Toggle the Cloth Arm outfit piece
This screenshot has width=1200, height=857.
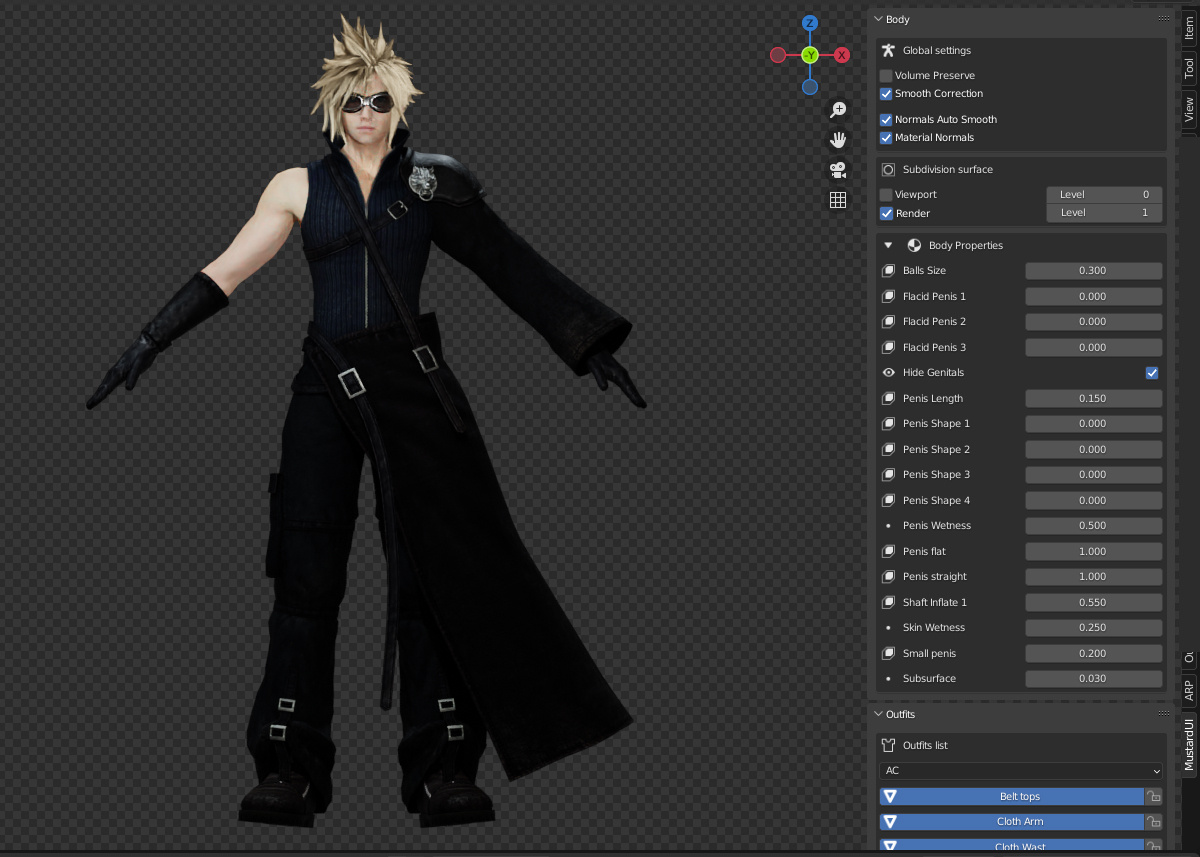(1011, 822)
